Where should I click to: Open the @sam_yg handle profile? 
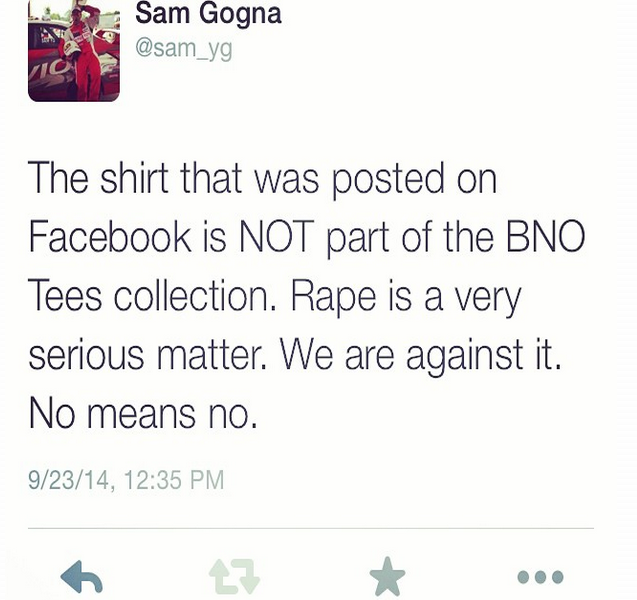pos(184,50)
